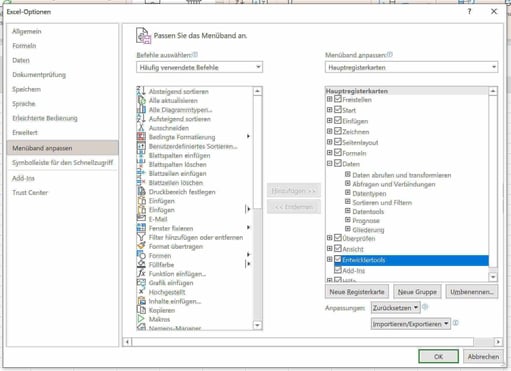Select the Makros play icon
The width and height of the screenshot is (511, 371).
[141, 319]
